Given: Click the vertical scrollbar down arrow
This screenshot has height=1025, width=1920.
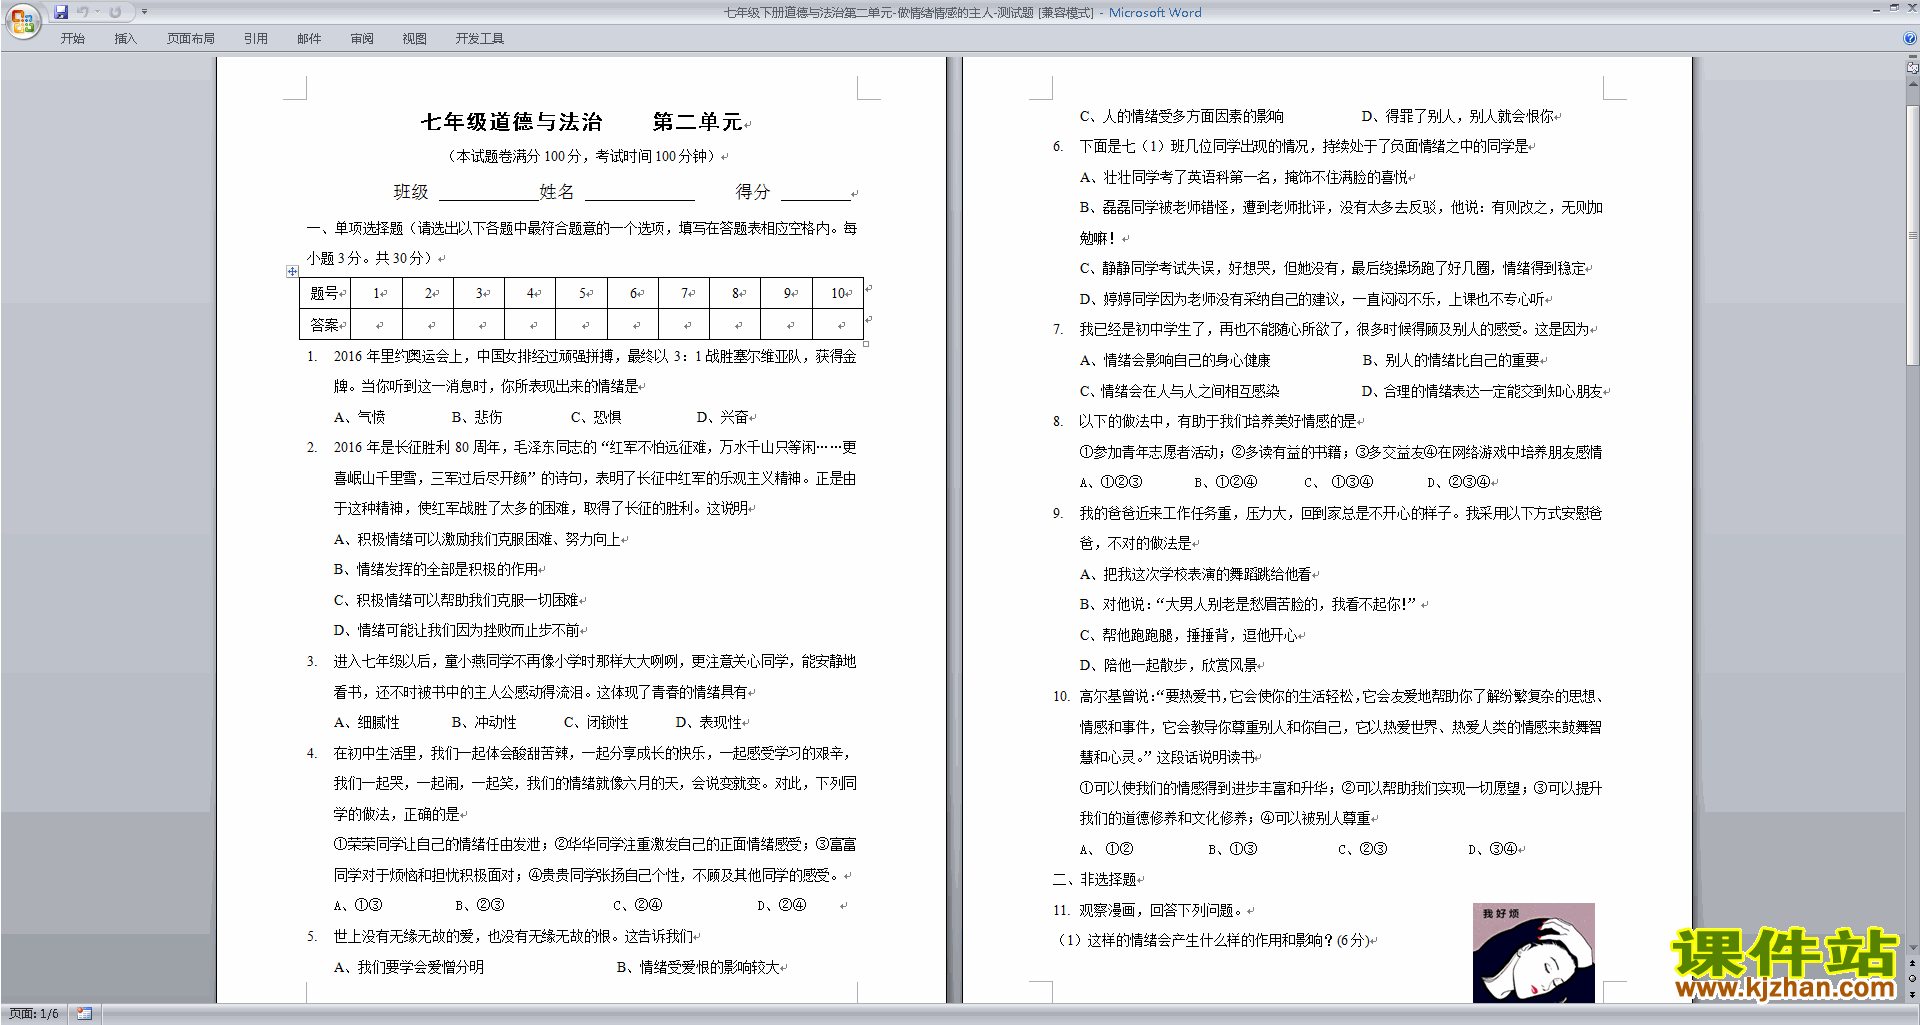Looking at the screenshot, I should pyautogui.click(x=1913, y=947).
